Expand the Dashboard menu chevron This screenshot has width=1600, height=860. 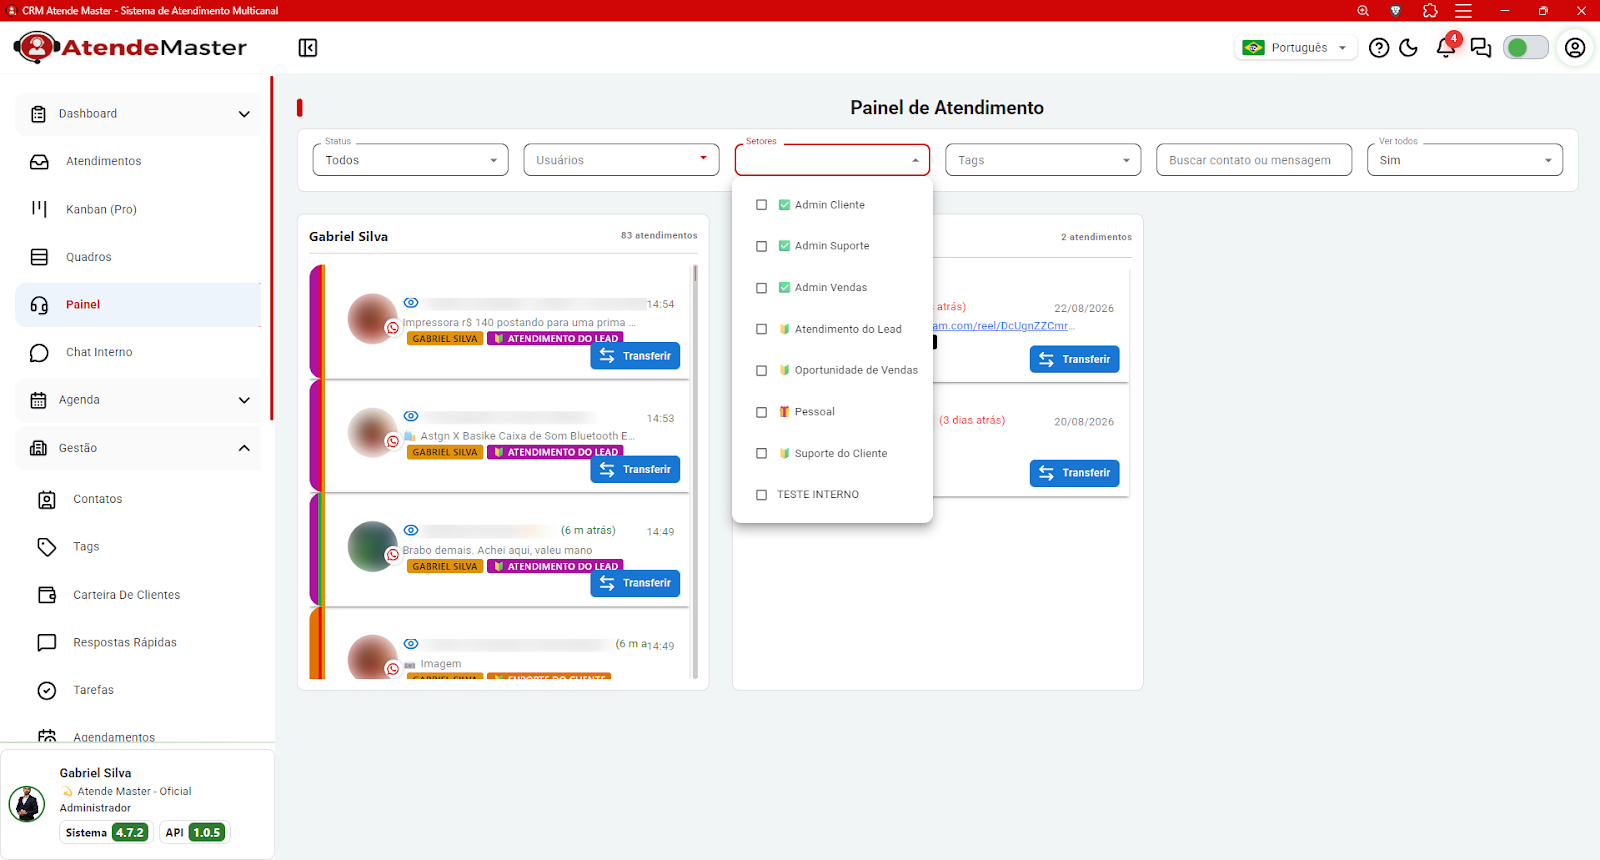coord(244,114)
